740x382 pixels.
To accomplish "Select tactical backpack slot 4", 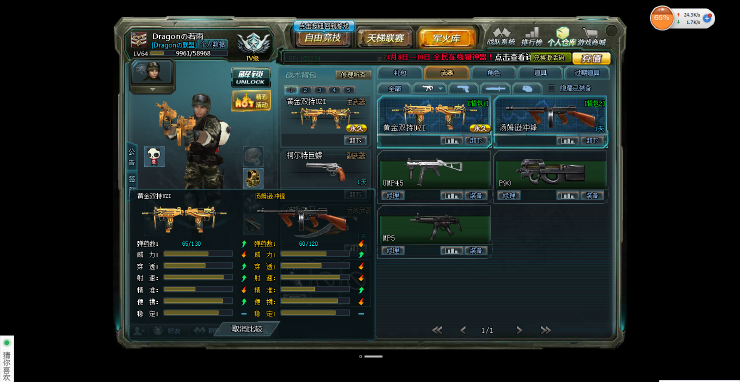I will (335, 90).
